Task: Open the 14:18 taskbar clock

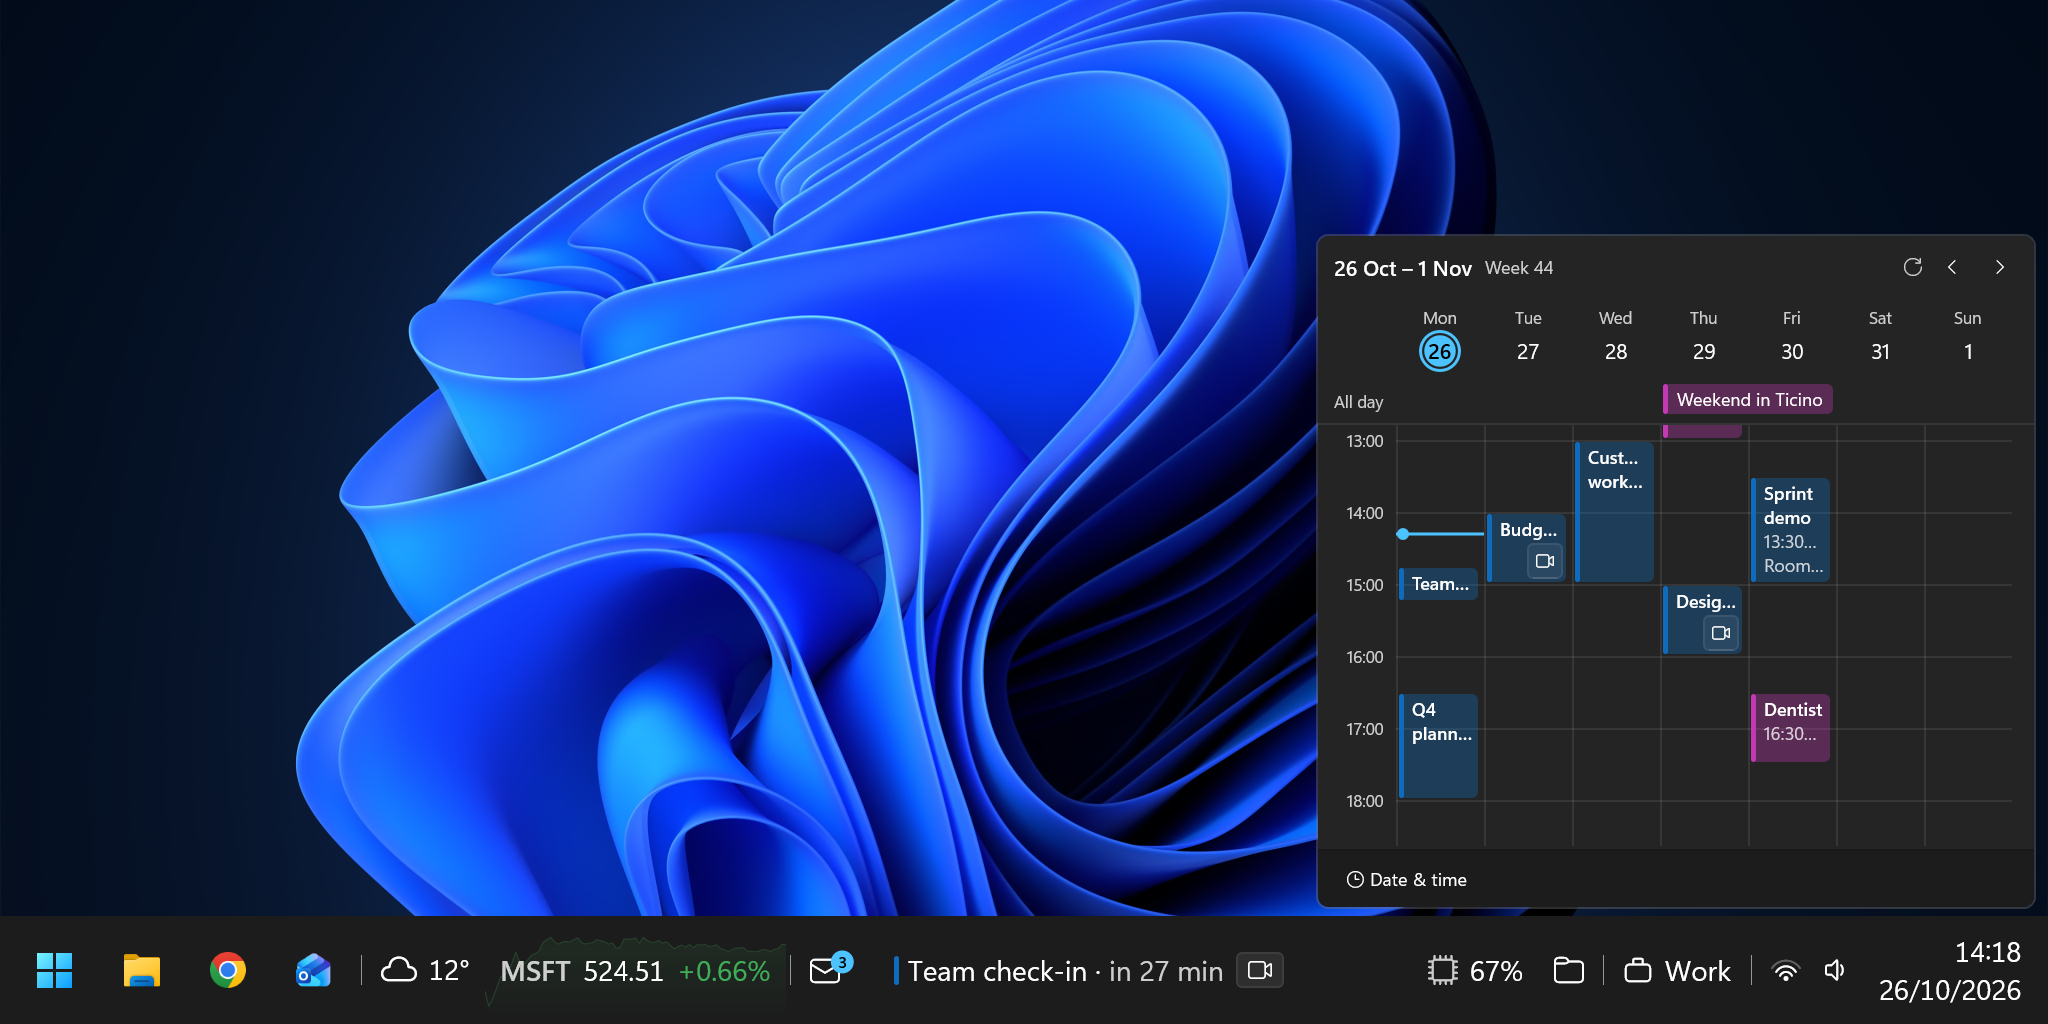Action: 1987,952
